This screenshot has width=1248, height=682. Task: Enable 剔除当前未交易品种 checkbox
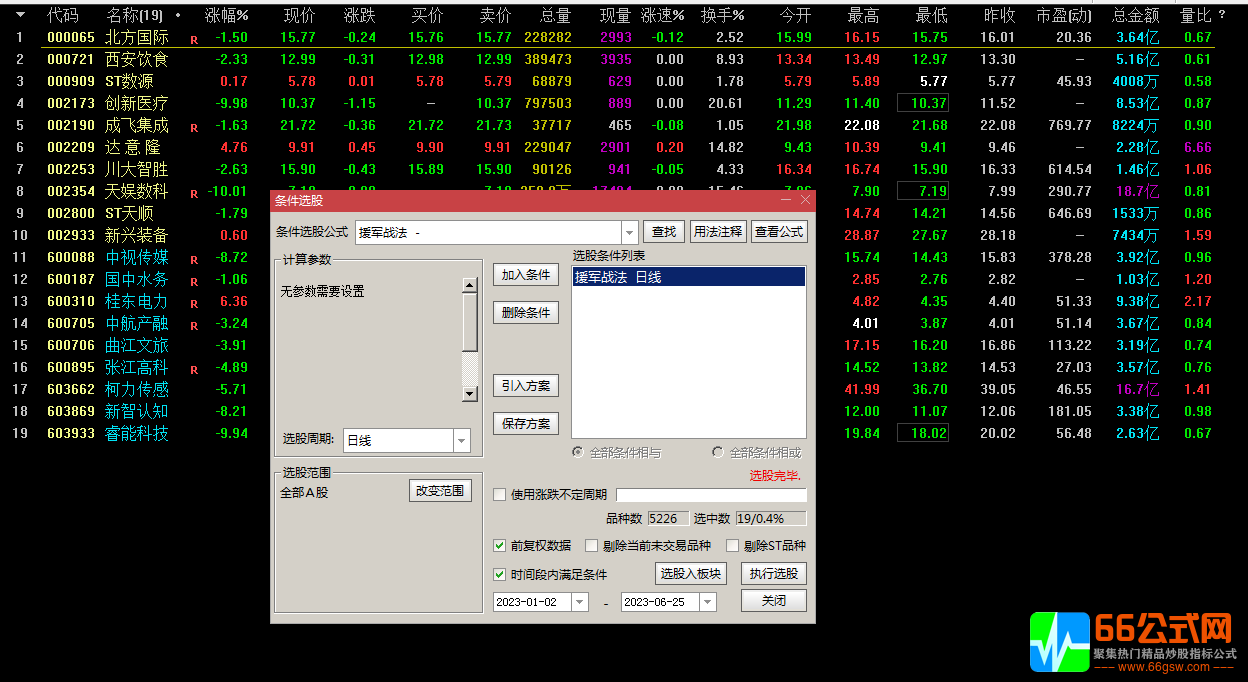(x=592, y=546)
